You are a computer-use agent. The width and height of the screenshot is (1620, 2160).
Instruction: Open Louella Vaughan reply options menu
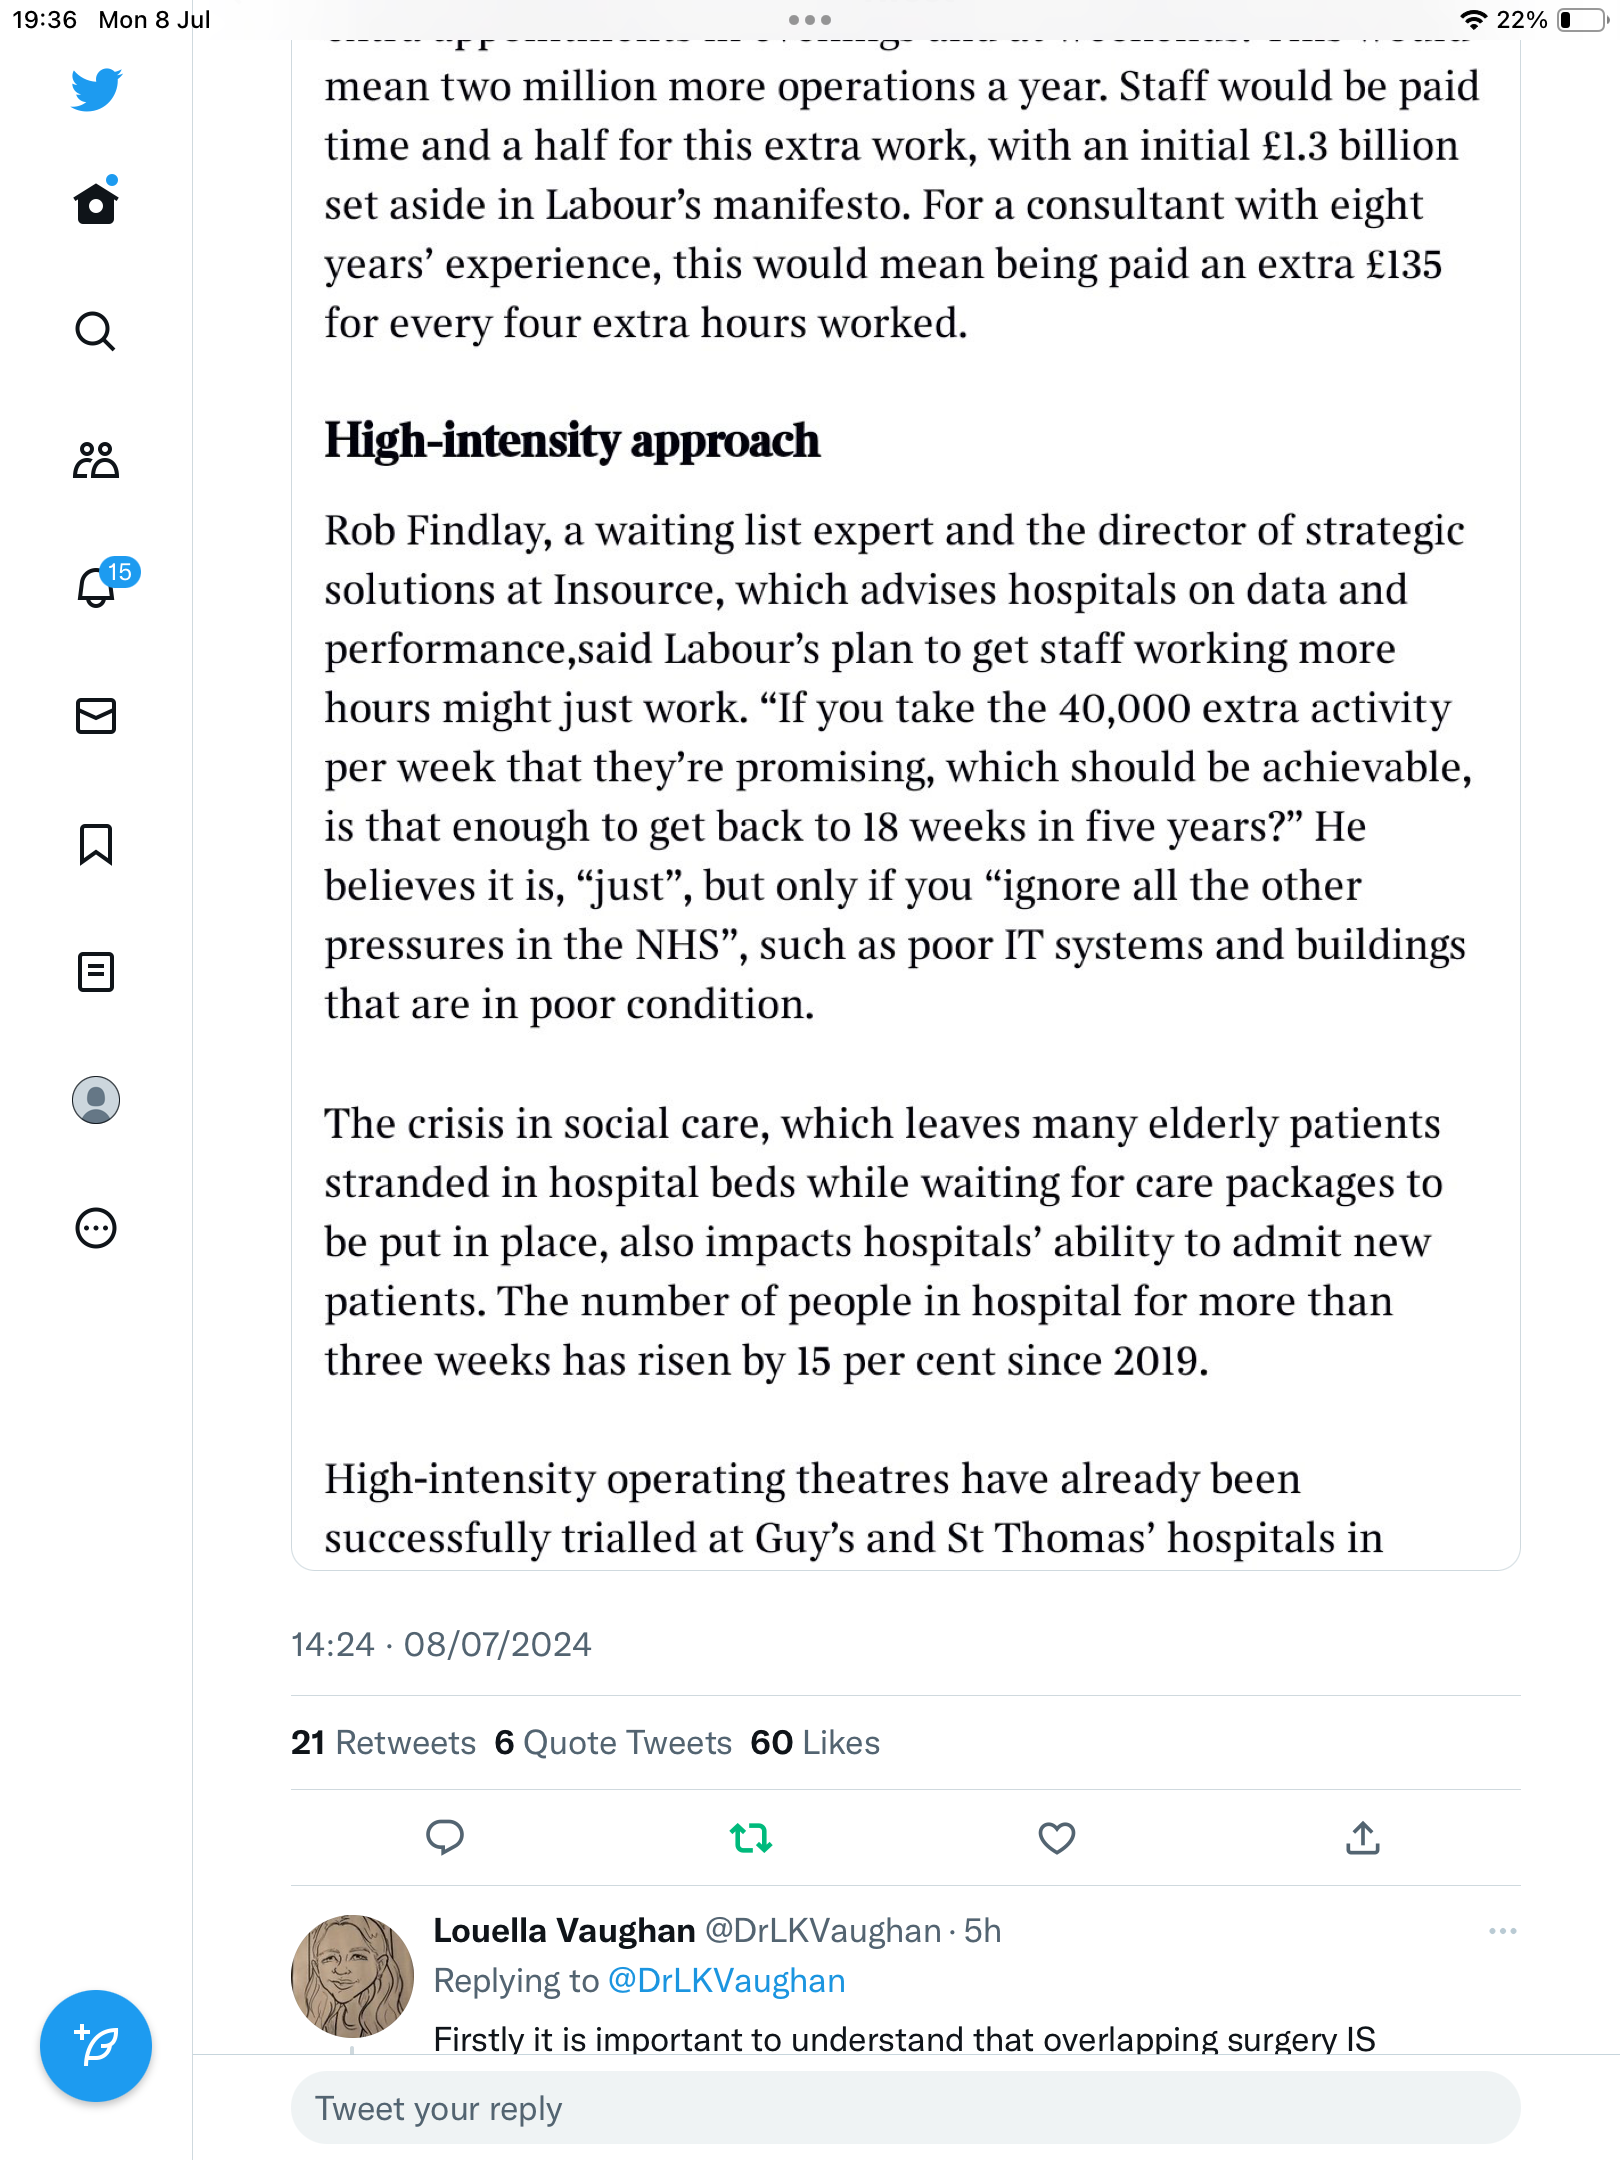[x=1502, y=1931]
